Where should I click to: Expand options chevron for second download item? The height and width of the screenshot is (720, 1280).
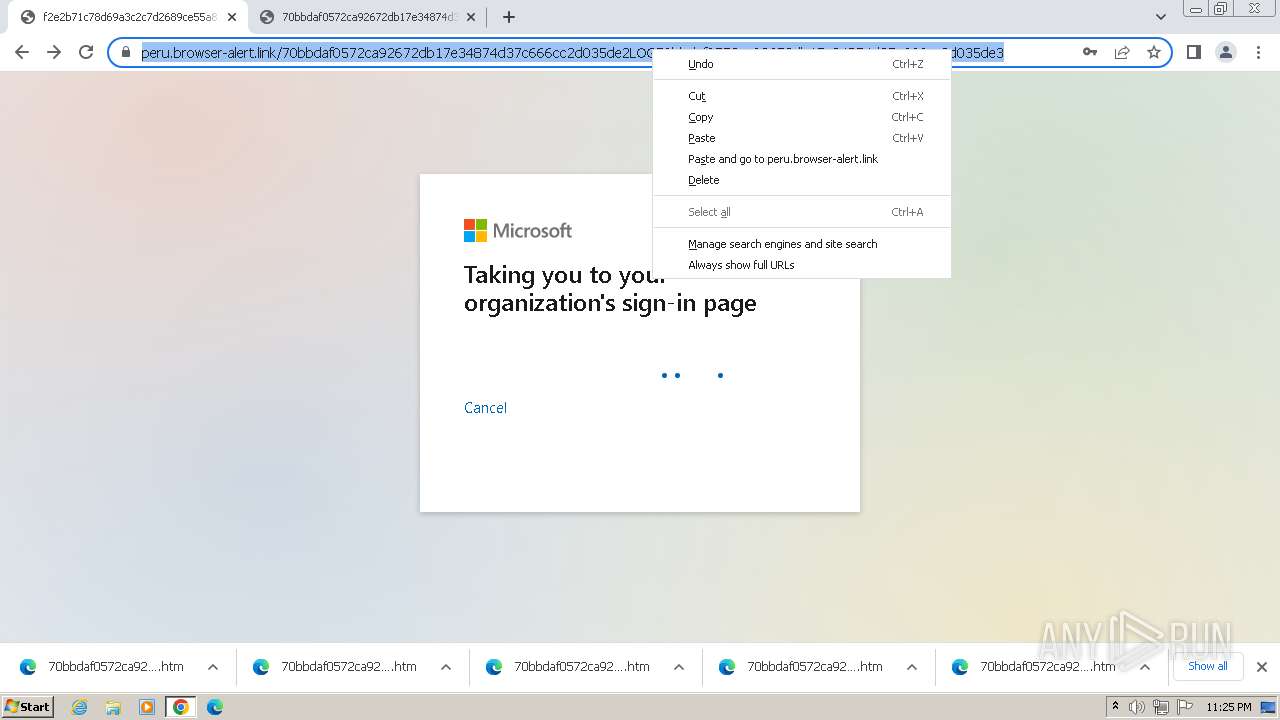pos(446,667)
